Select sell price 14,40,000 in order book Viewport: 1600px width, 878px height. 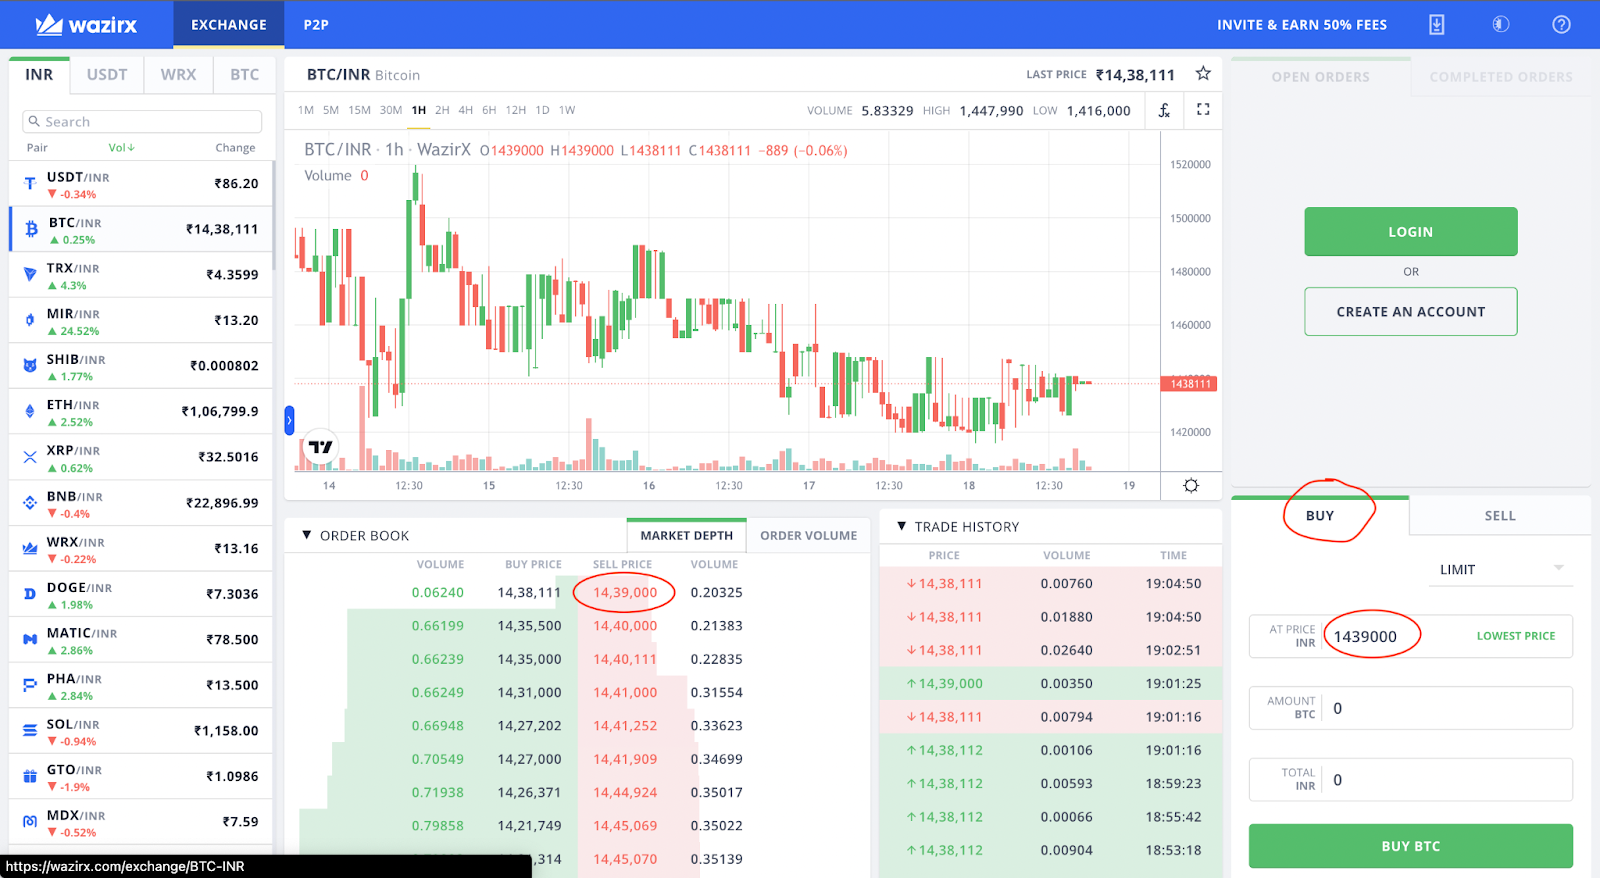pos(625,626)
